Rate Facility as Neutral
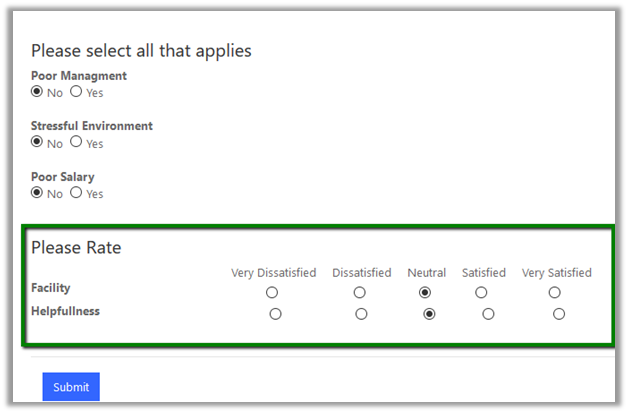Image resolution: width=628 pixels, height=413 pixels. point(425,293)
